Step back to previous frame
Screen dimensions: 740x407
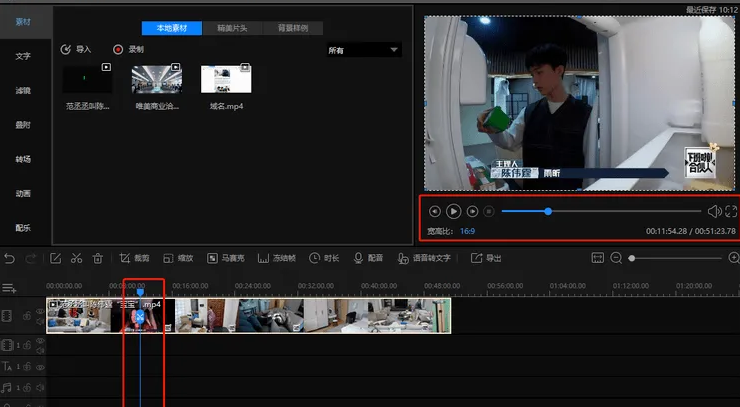coord(435,212)
